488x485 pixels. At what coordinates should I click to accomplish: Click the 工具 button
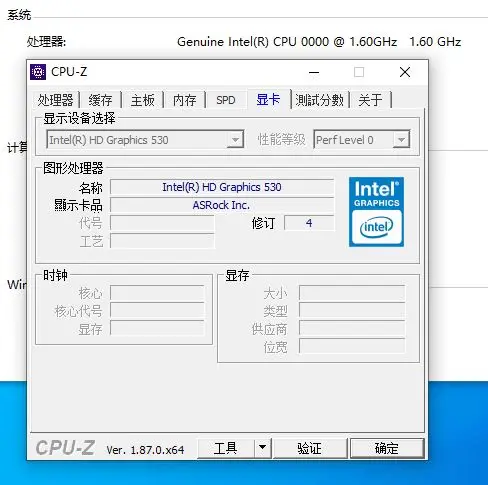(x=226, y=448)
